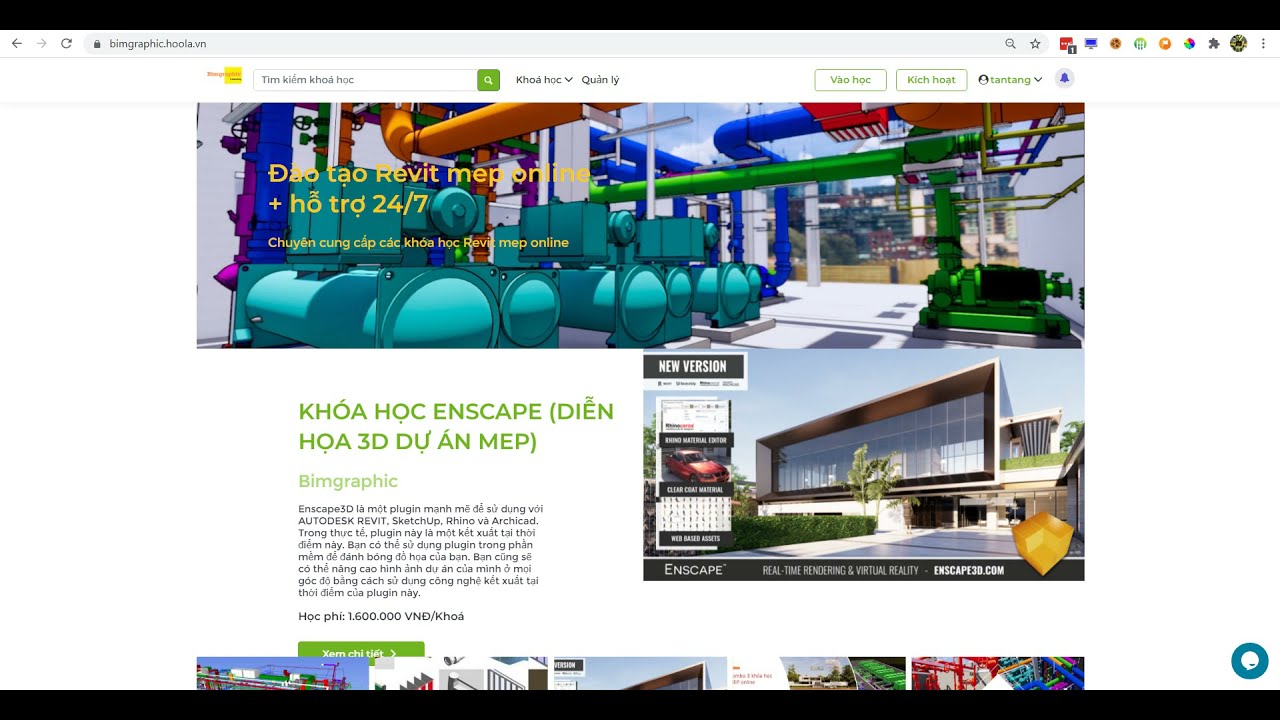1280x720 pixels.
Task: Click the padlock site info icon
Action: tap(97, 44)
